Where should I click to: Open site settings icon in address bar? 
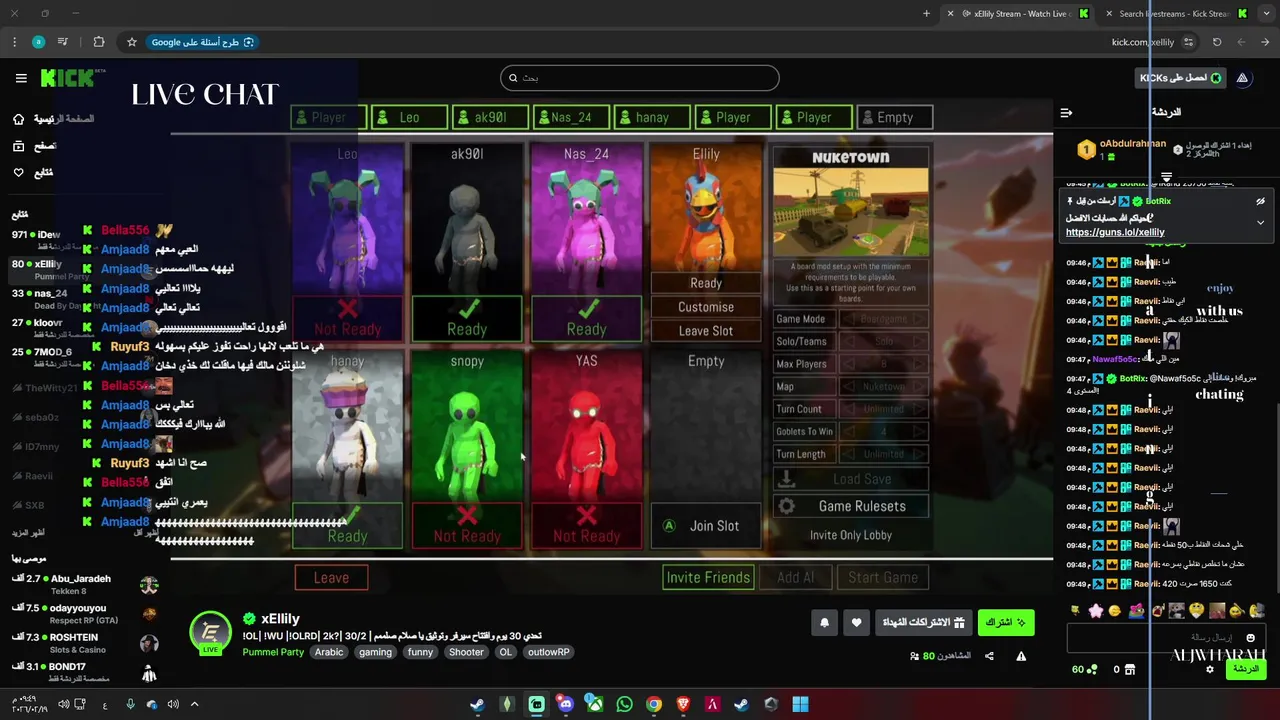[x=1188, y=42]
